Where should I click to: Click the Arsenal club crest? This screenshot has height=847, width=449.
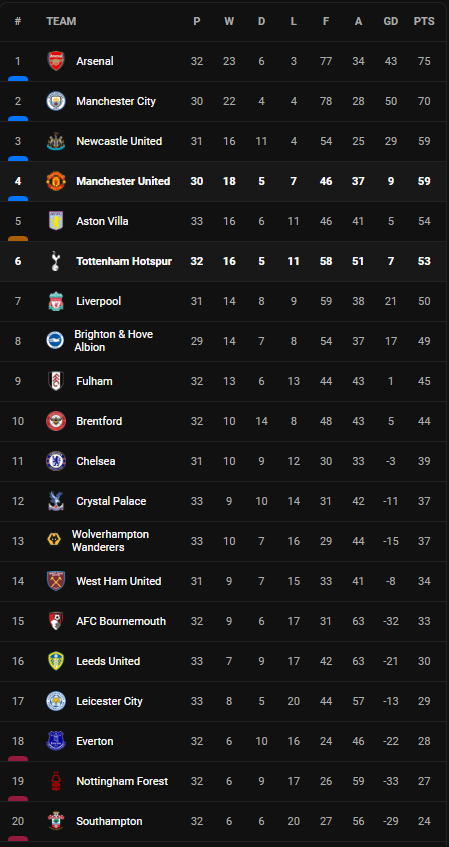pyautogui.click(x=56, y=61)
